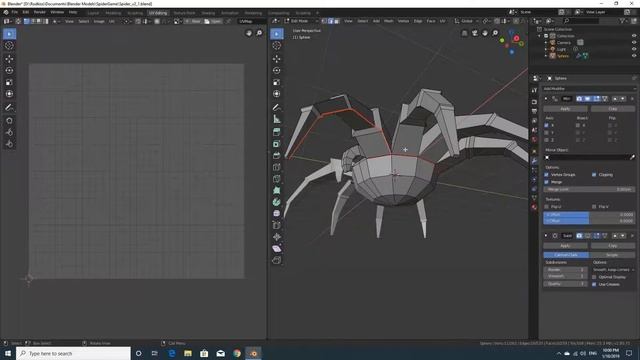
Task: Select the Grab tool in UV editor
Action: click(x=9, y=121)
